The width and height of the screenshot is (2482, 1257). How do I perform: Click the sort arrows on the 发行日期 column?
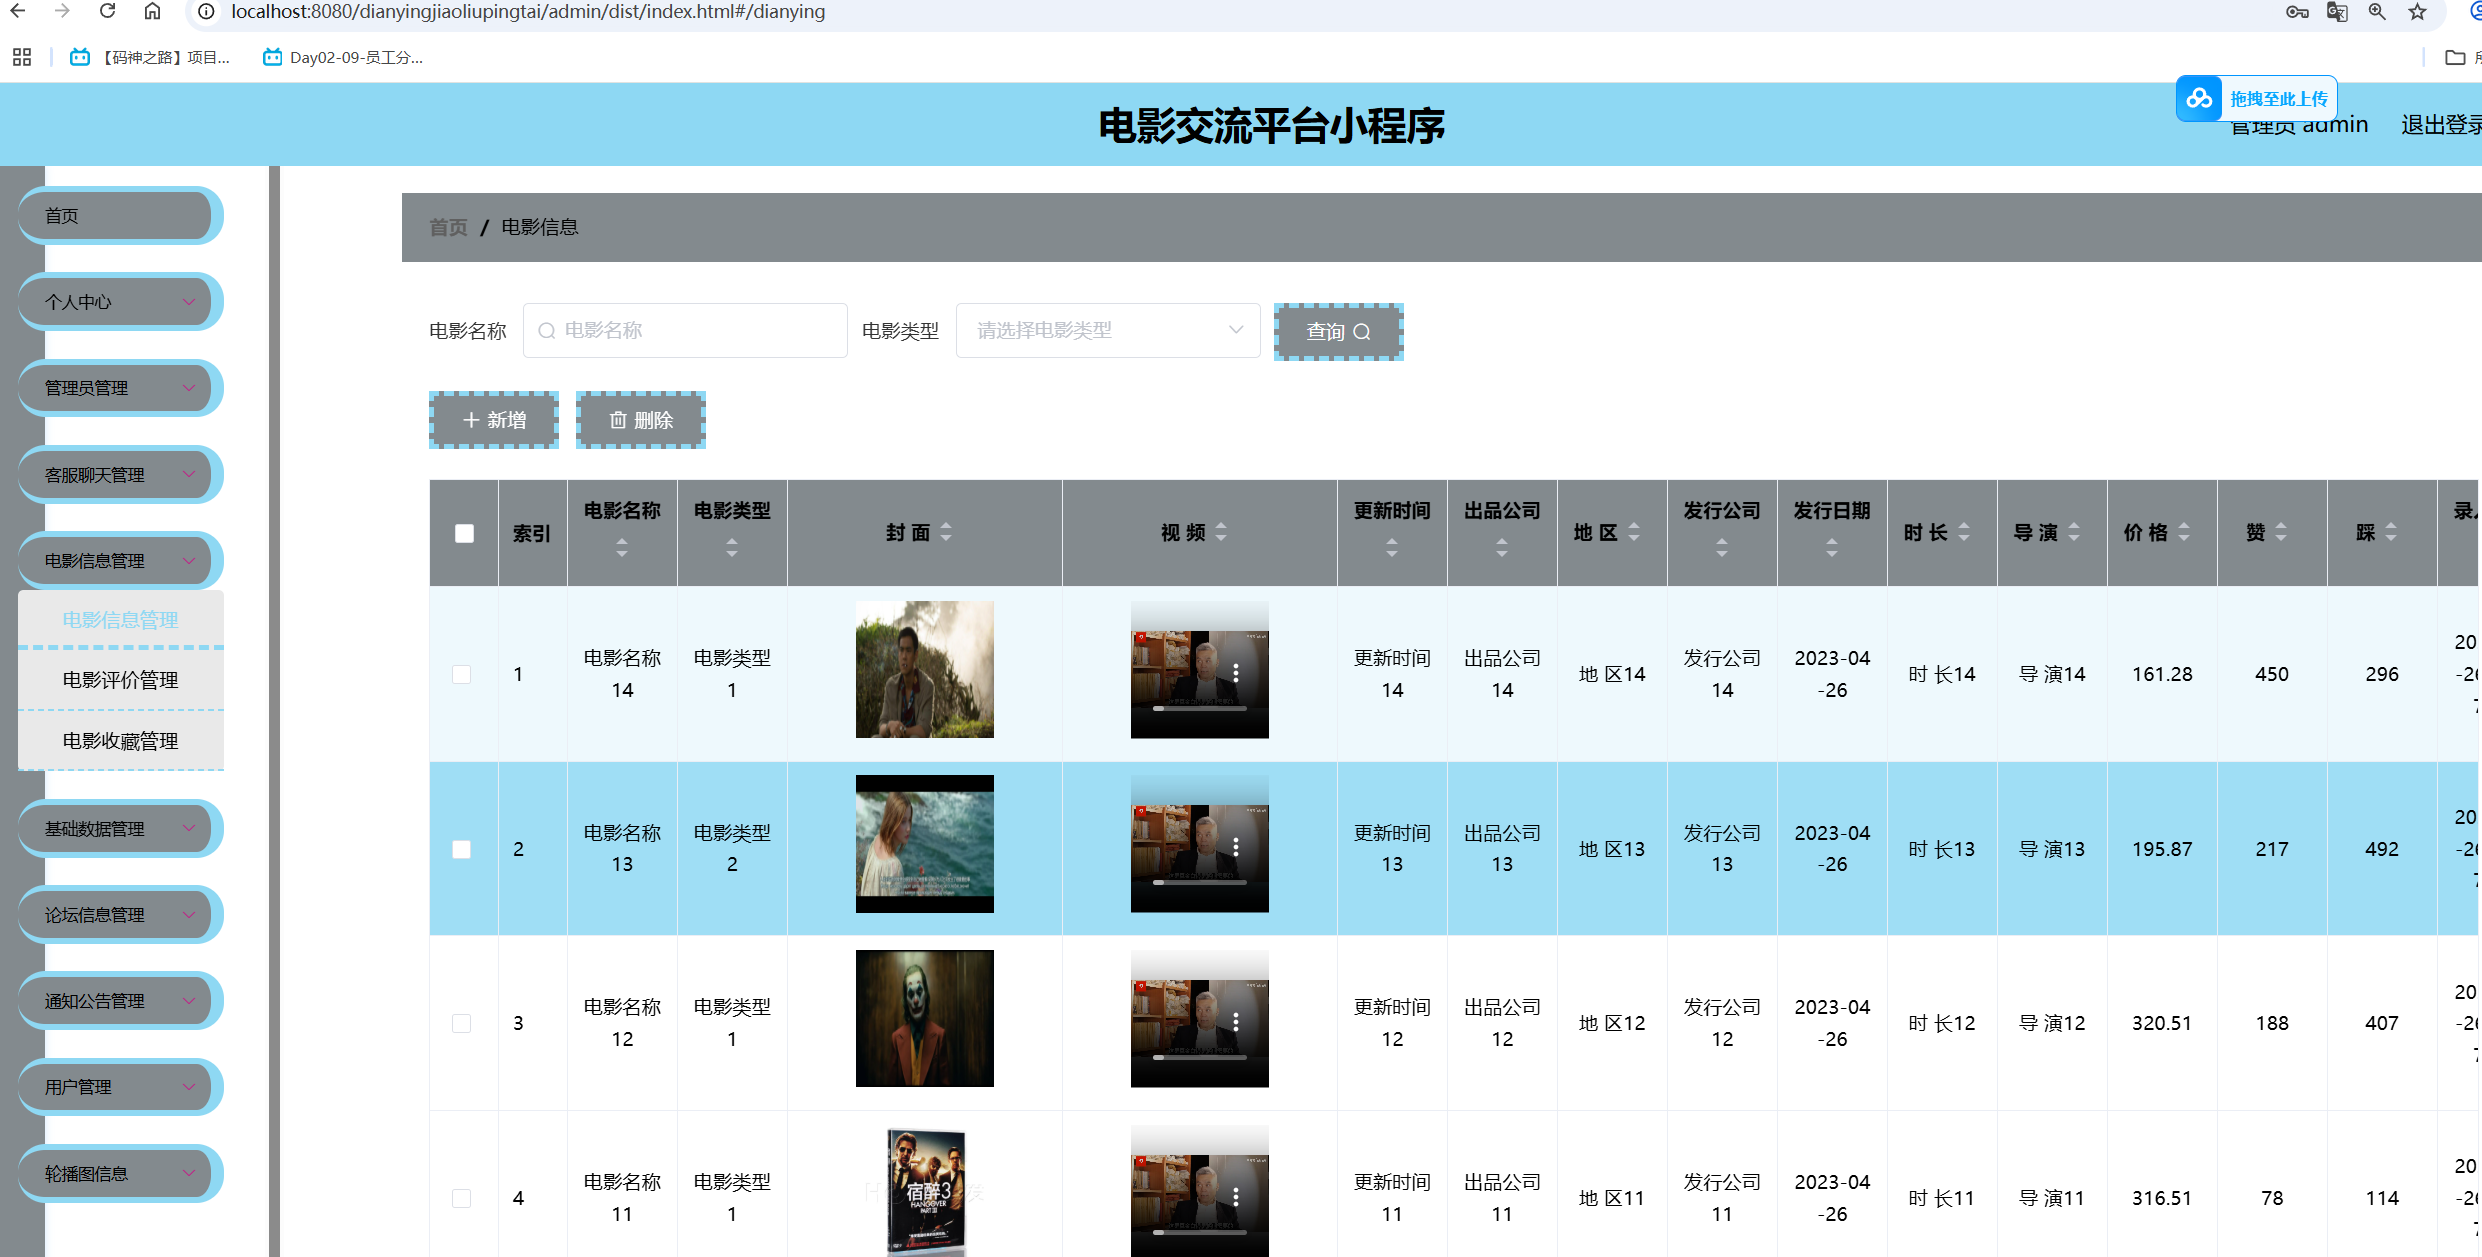click(1832, 547)
